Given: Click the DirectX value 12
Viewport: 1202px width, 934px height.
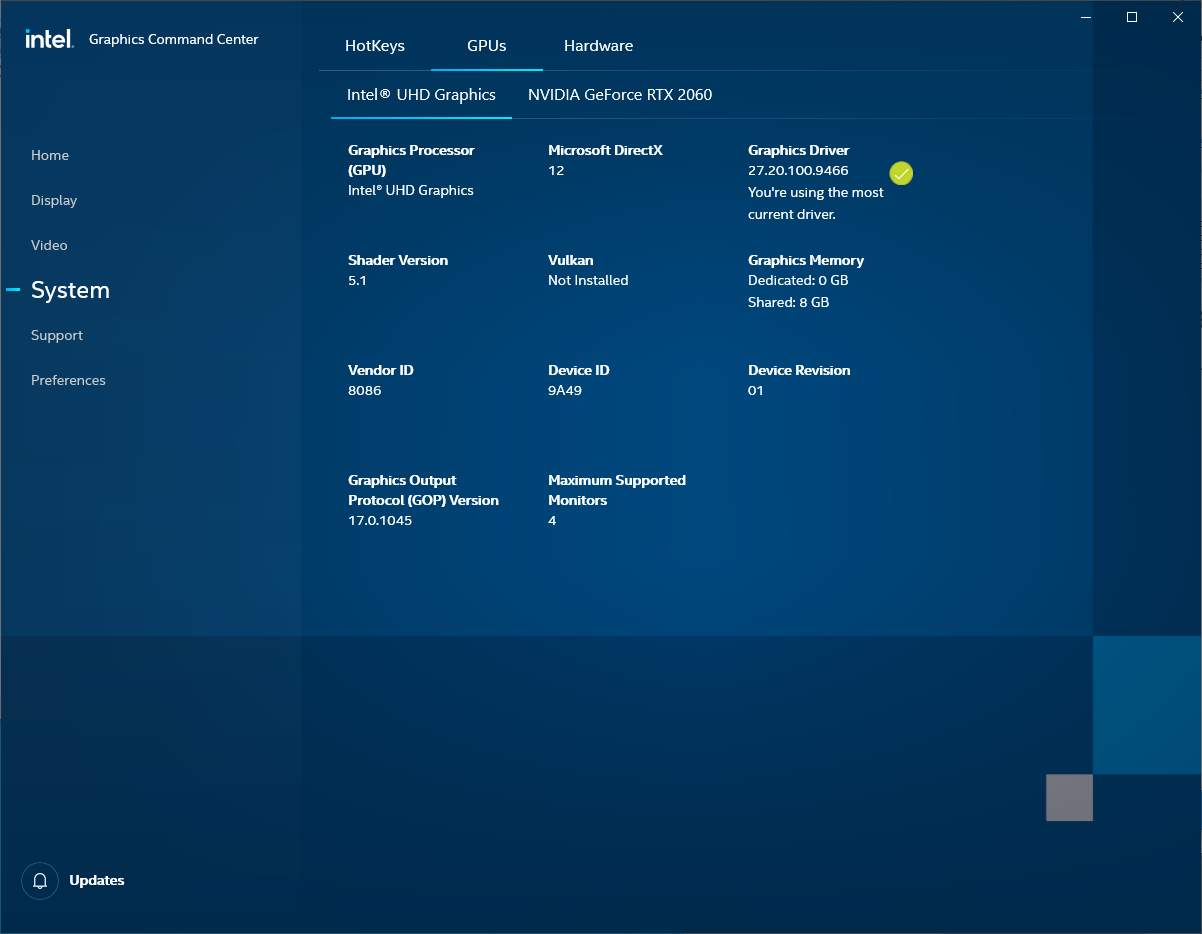Looking at the screenshot, I should [x=556, y=171].
